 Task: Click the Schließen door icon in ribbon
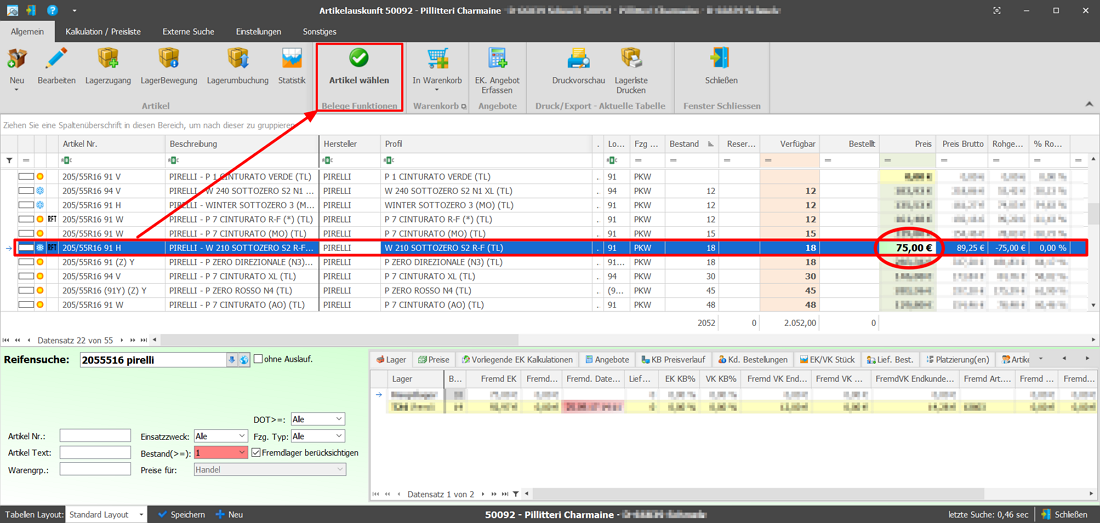pos(721,59)
